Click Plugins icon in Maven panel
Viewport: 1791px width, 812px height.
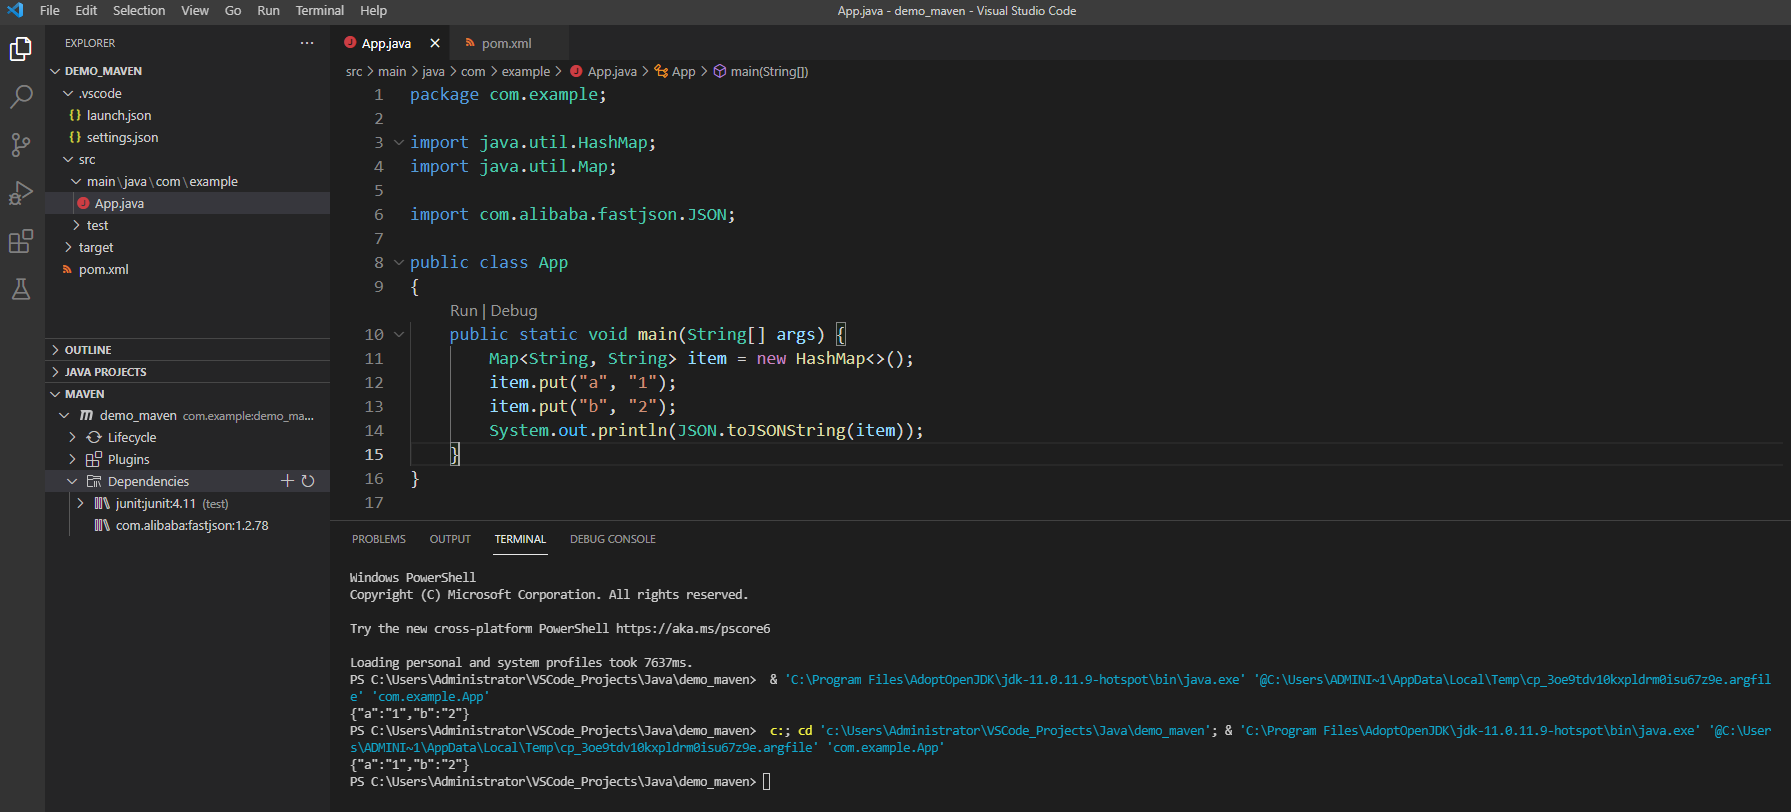(94, 459)
